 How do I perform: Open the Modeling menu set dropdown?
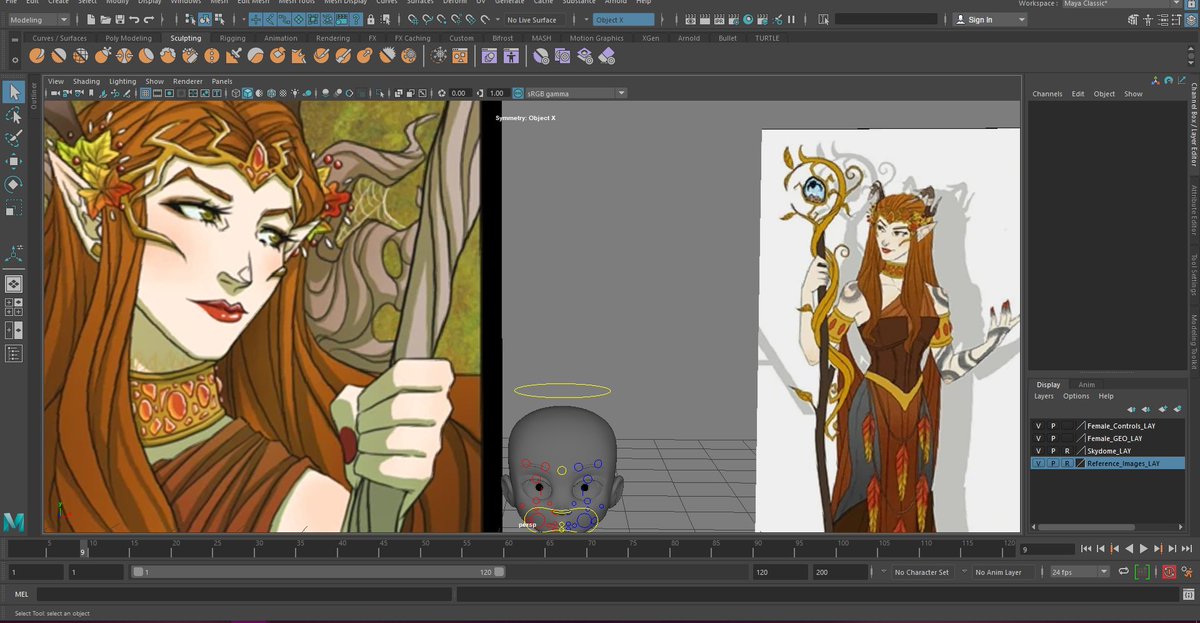(x=38, y=20)
